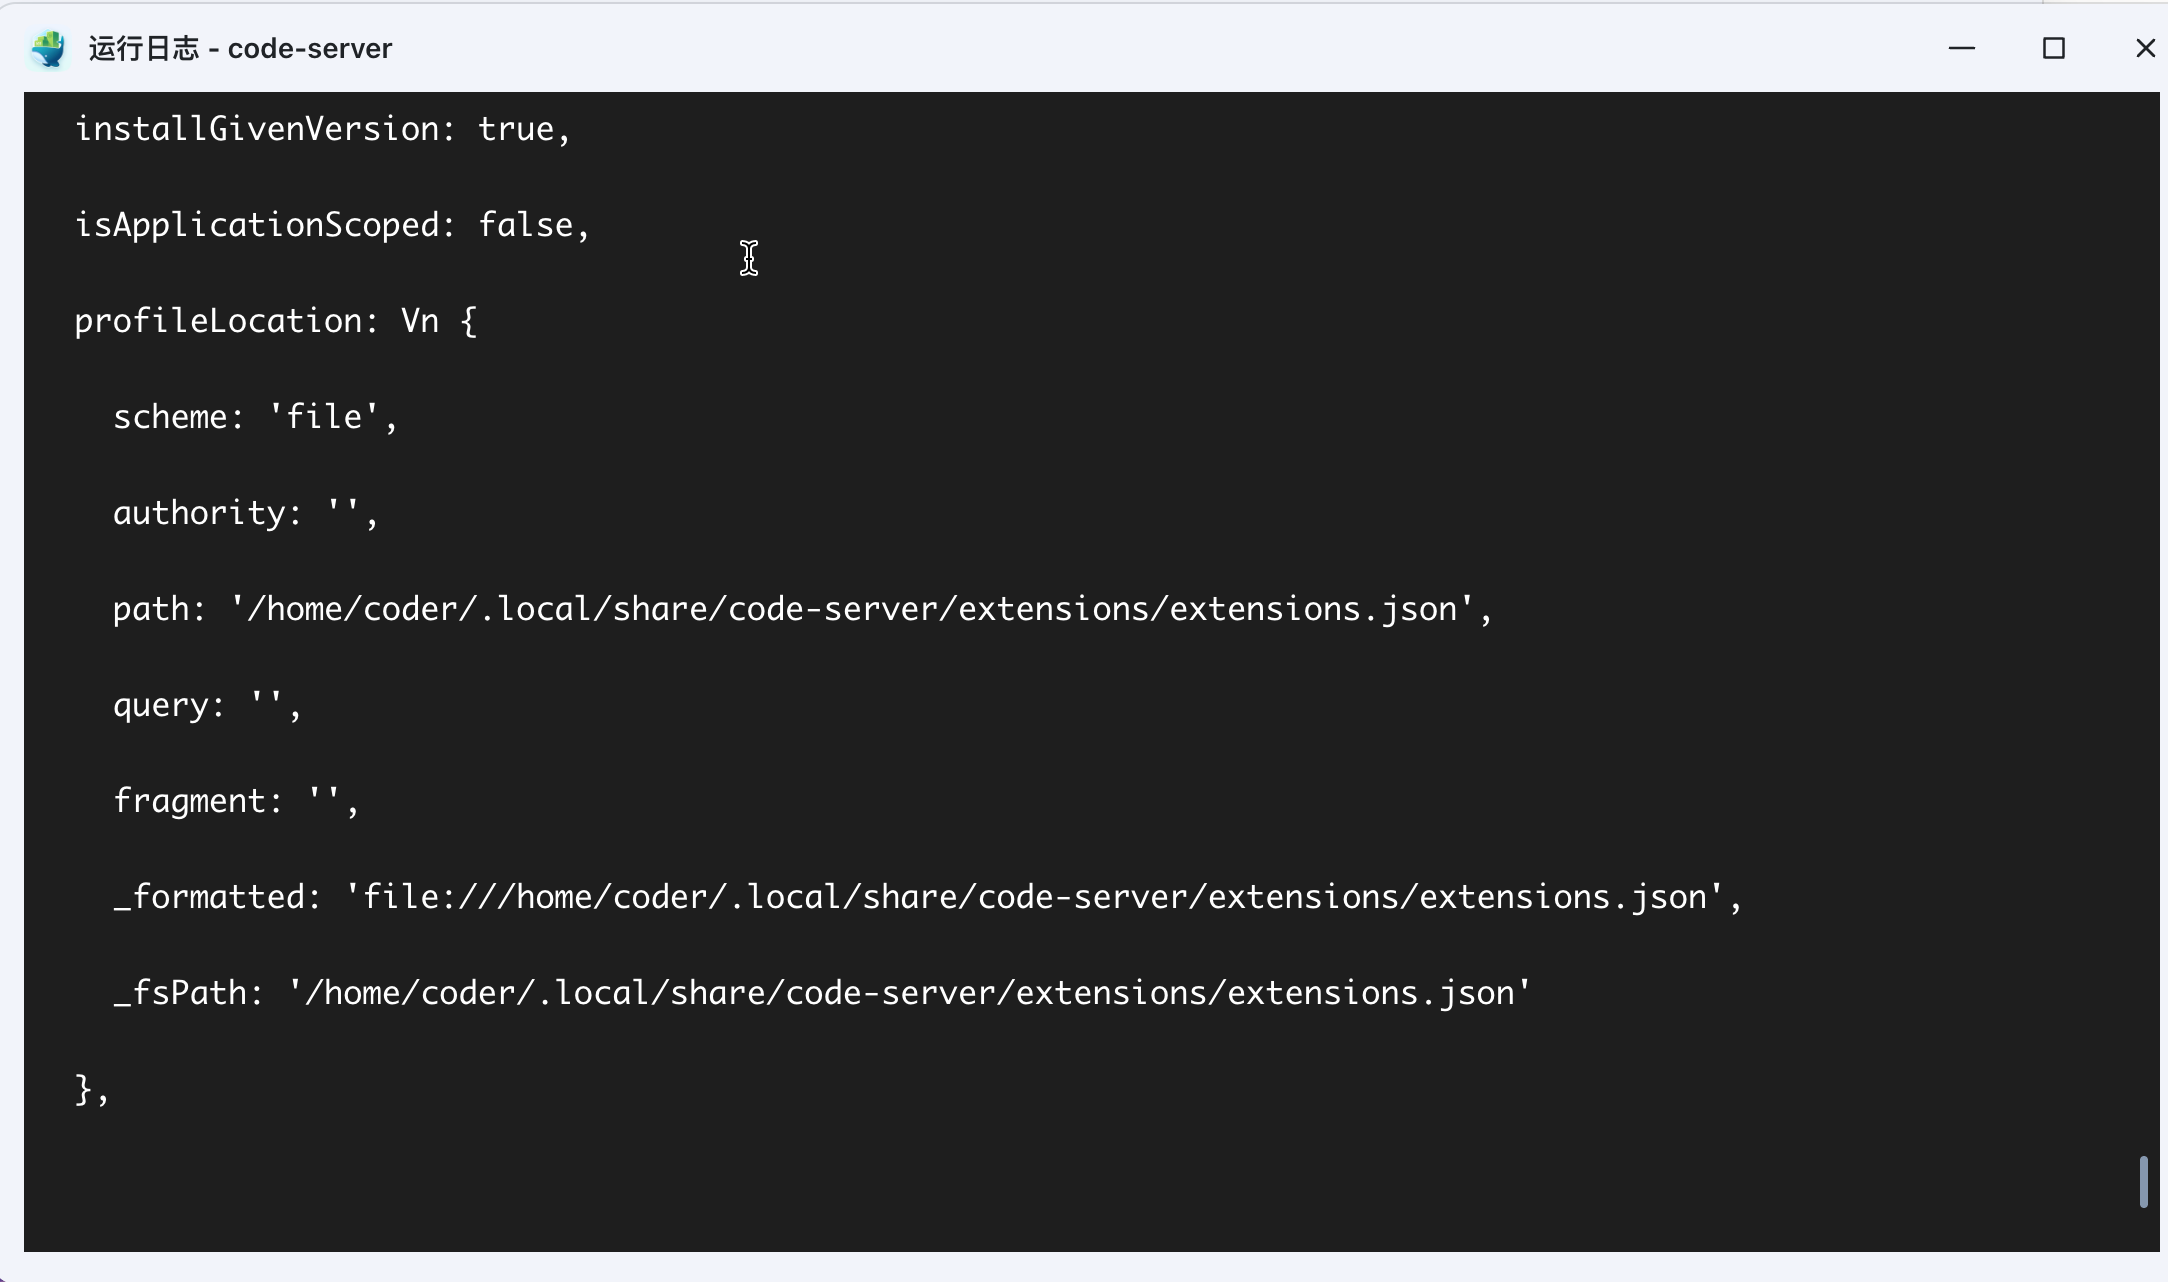Click the fragment log line
This screenshot has width=2168, height=1282.
235,801
